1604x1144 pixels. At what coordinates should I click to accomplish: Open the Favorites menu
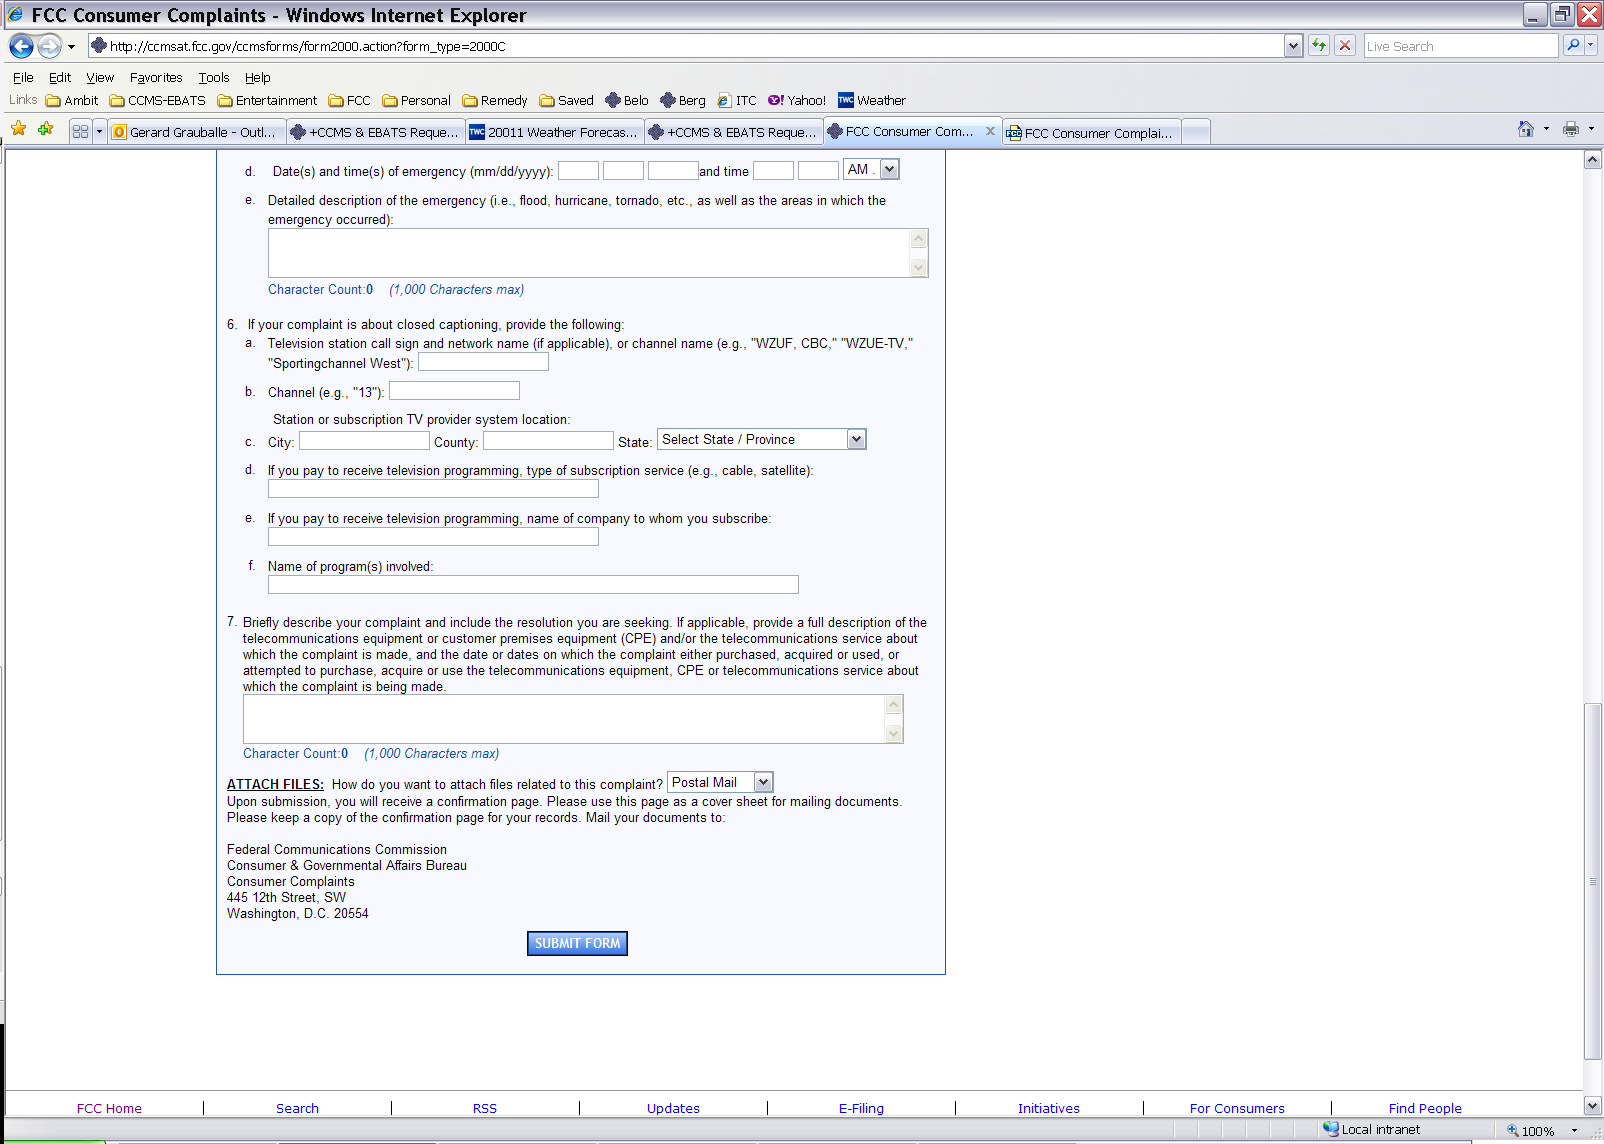click(x=156, y=77)
